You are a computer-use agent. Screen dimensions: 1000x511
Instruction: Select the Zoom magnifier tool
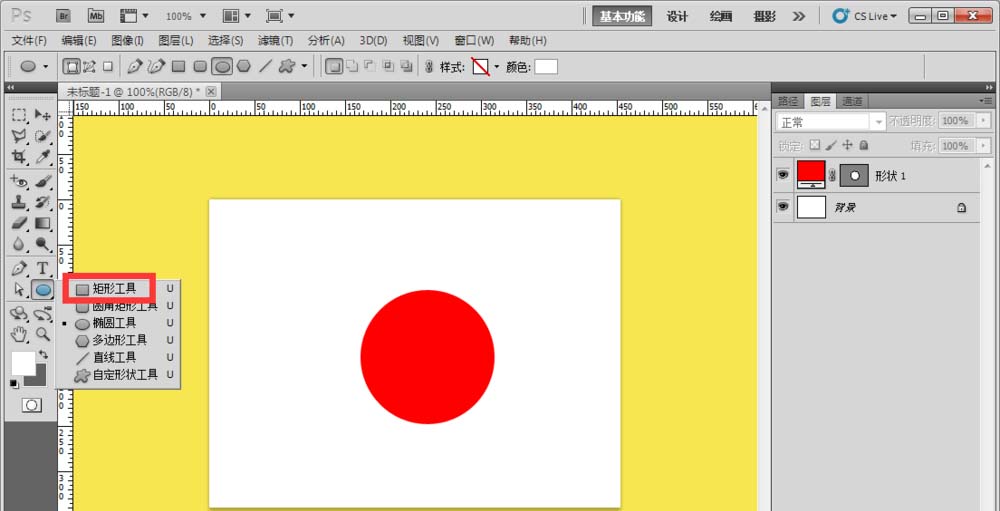point(43,334)
